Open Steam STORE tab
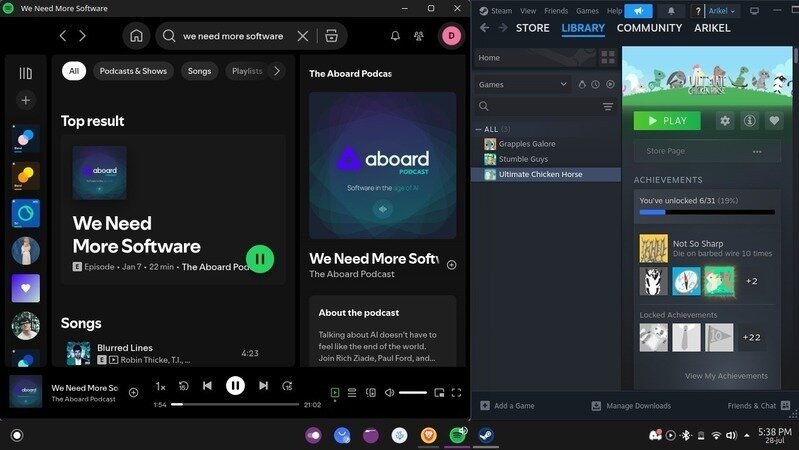 point(532,28)
